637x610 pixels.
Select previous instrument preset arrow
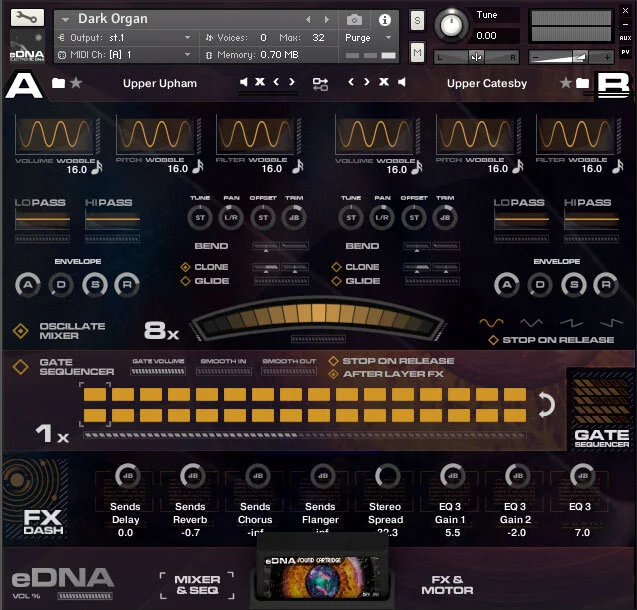pyautogui.click(x=308, y=19)
